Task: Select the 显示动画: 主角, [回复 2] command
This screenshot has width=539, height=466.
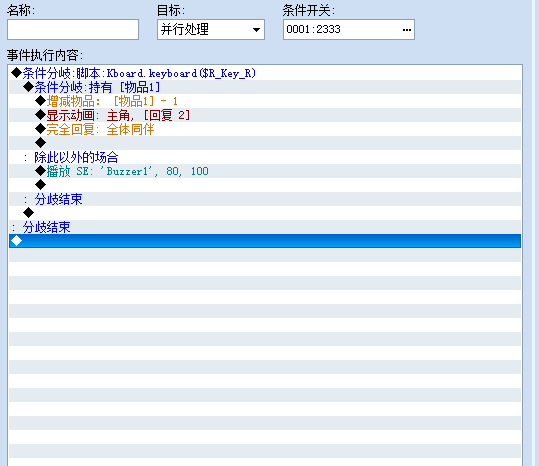Action: click(265, 115)
